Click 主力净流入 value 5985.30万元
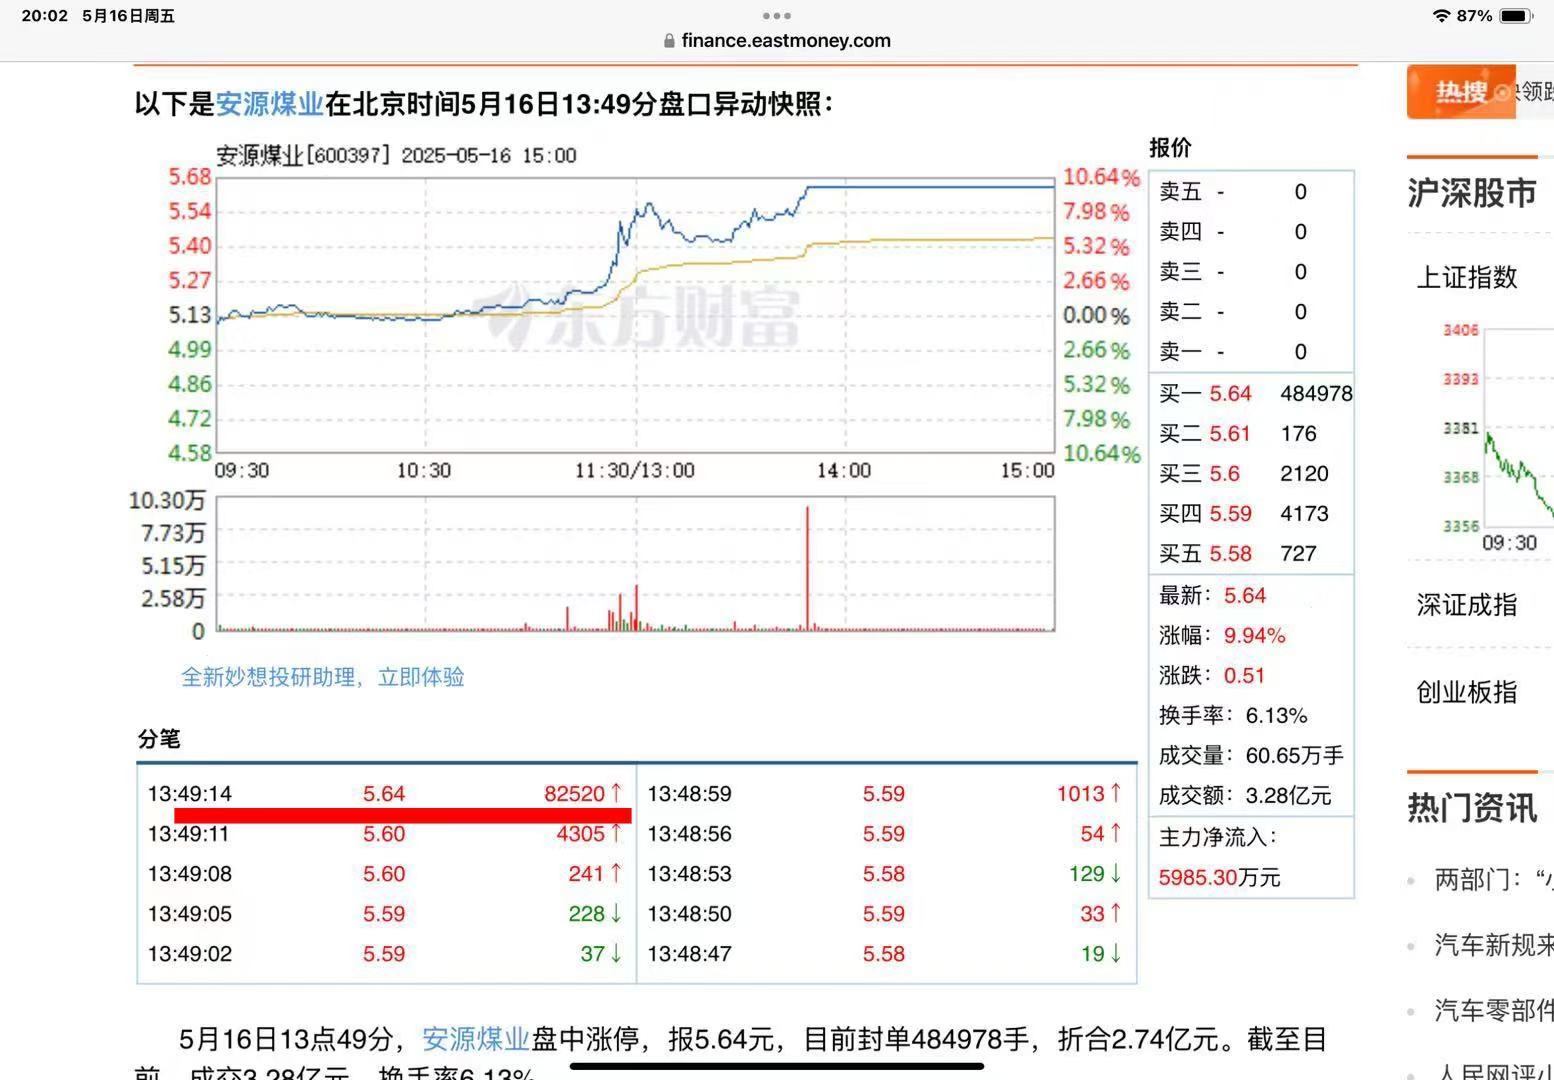 1219,878
